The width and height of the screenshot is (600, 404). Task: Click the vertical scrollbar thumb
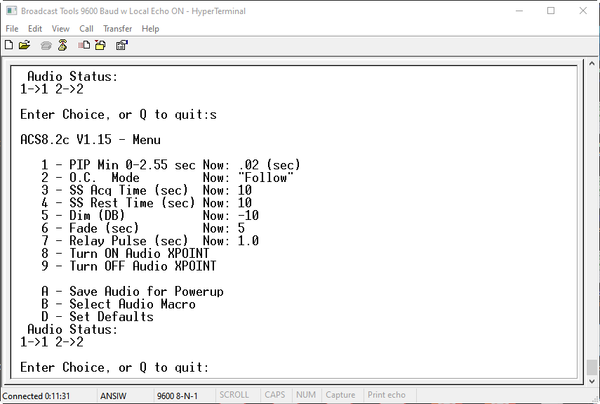click(592, 367)
